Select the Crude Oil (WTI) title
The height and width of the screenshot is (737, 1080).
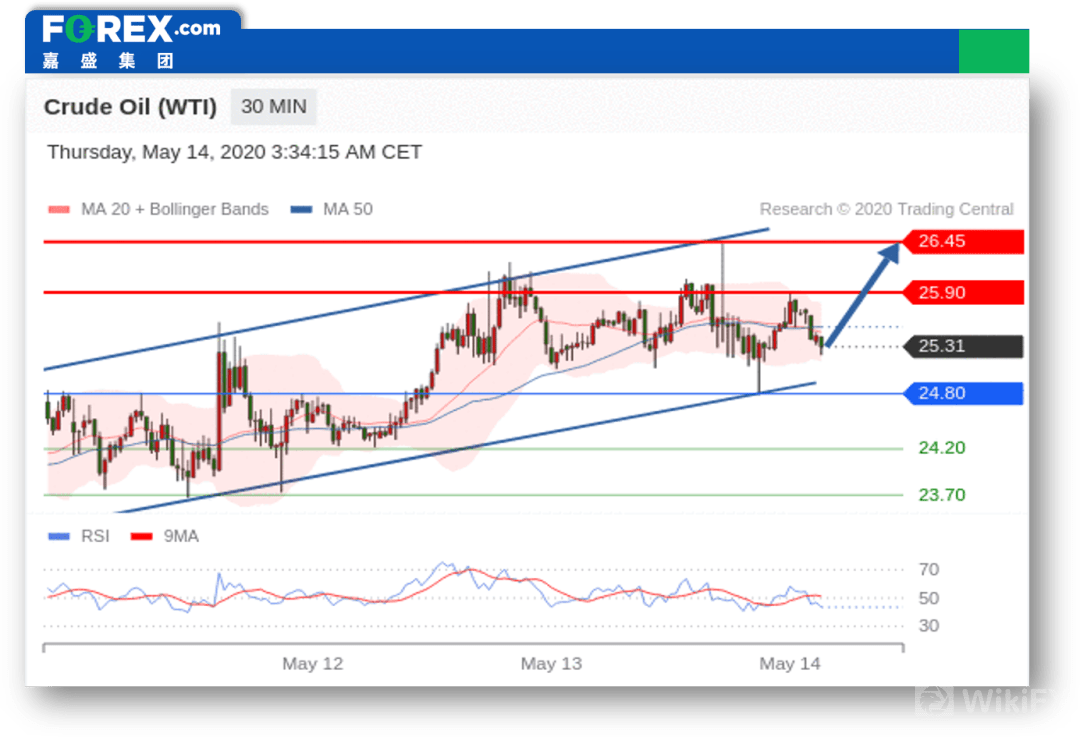click(x=130, y=107)
